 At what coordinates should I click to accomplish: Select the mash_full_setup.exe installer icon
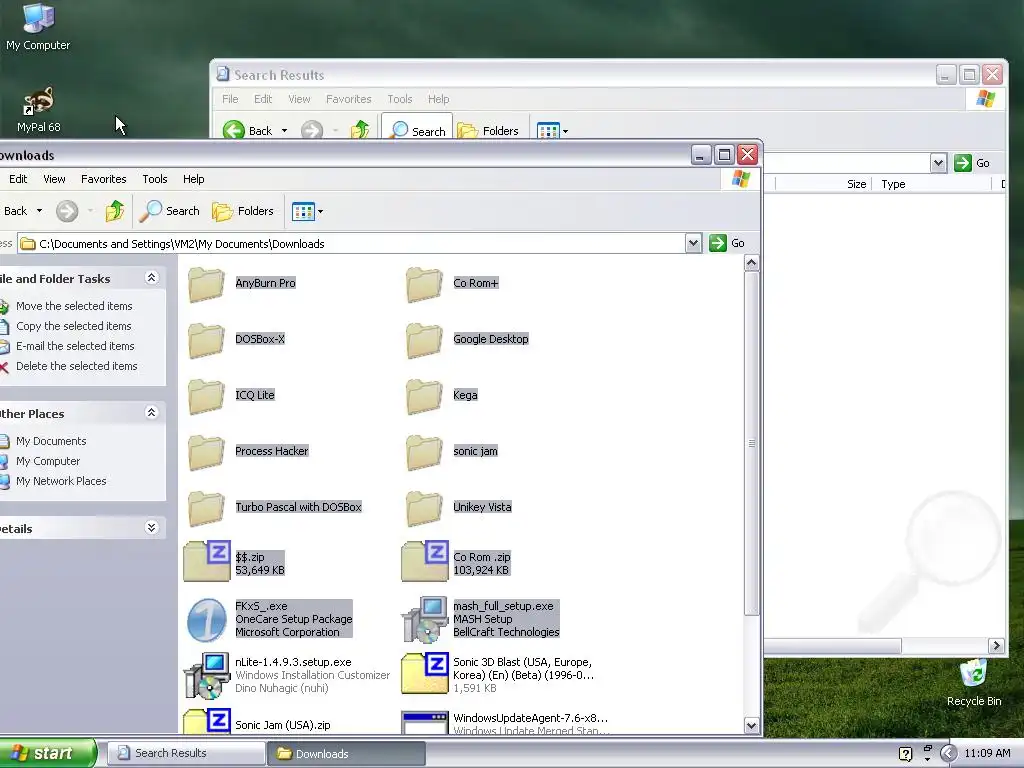click(x=424, y=619)
